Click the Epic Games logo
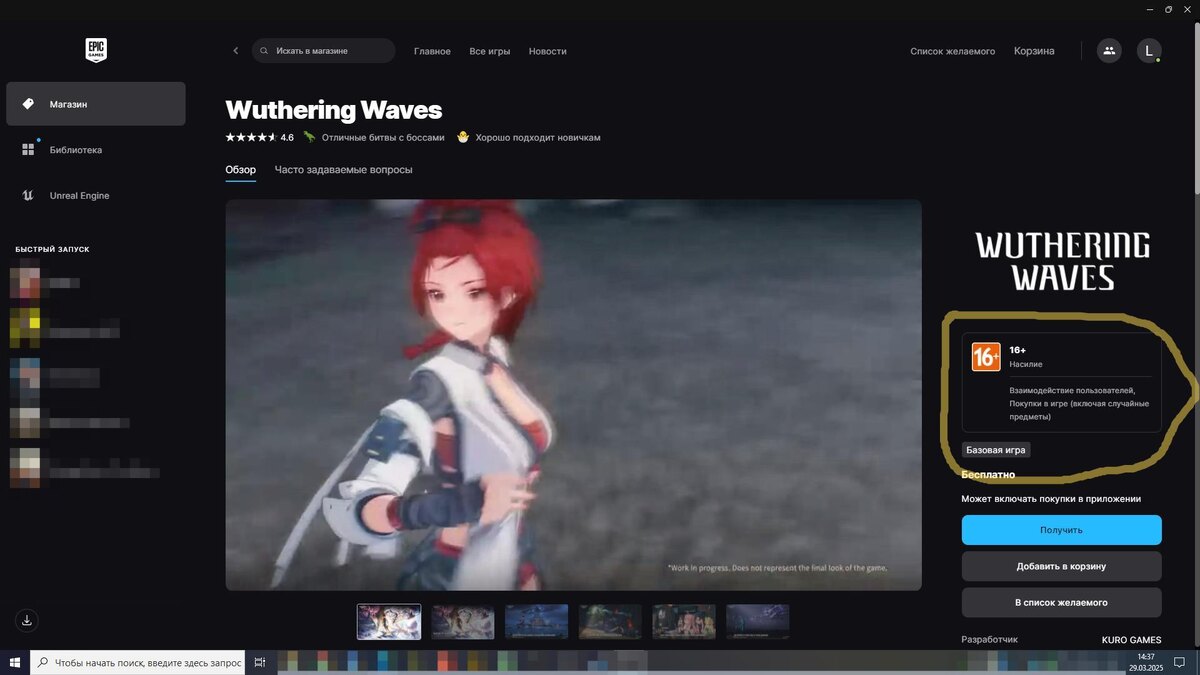This screenshot has width=1200, height=675. tap(96, 50)
